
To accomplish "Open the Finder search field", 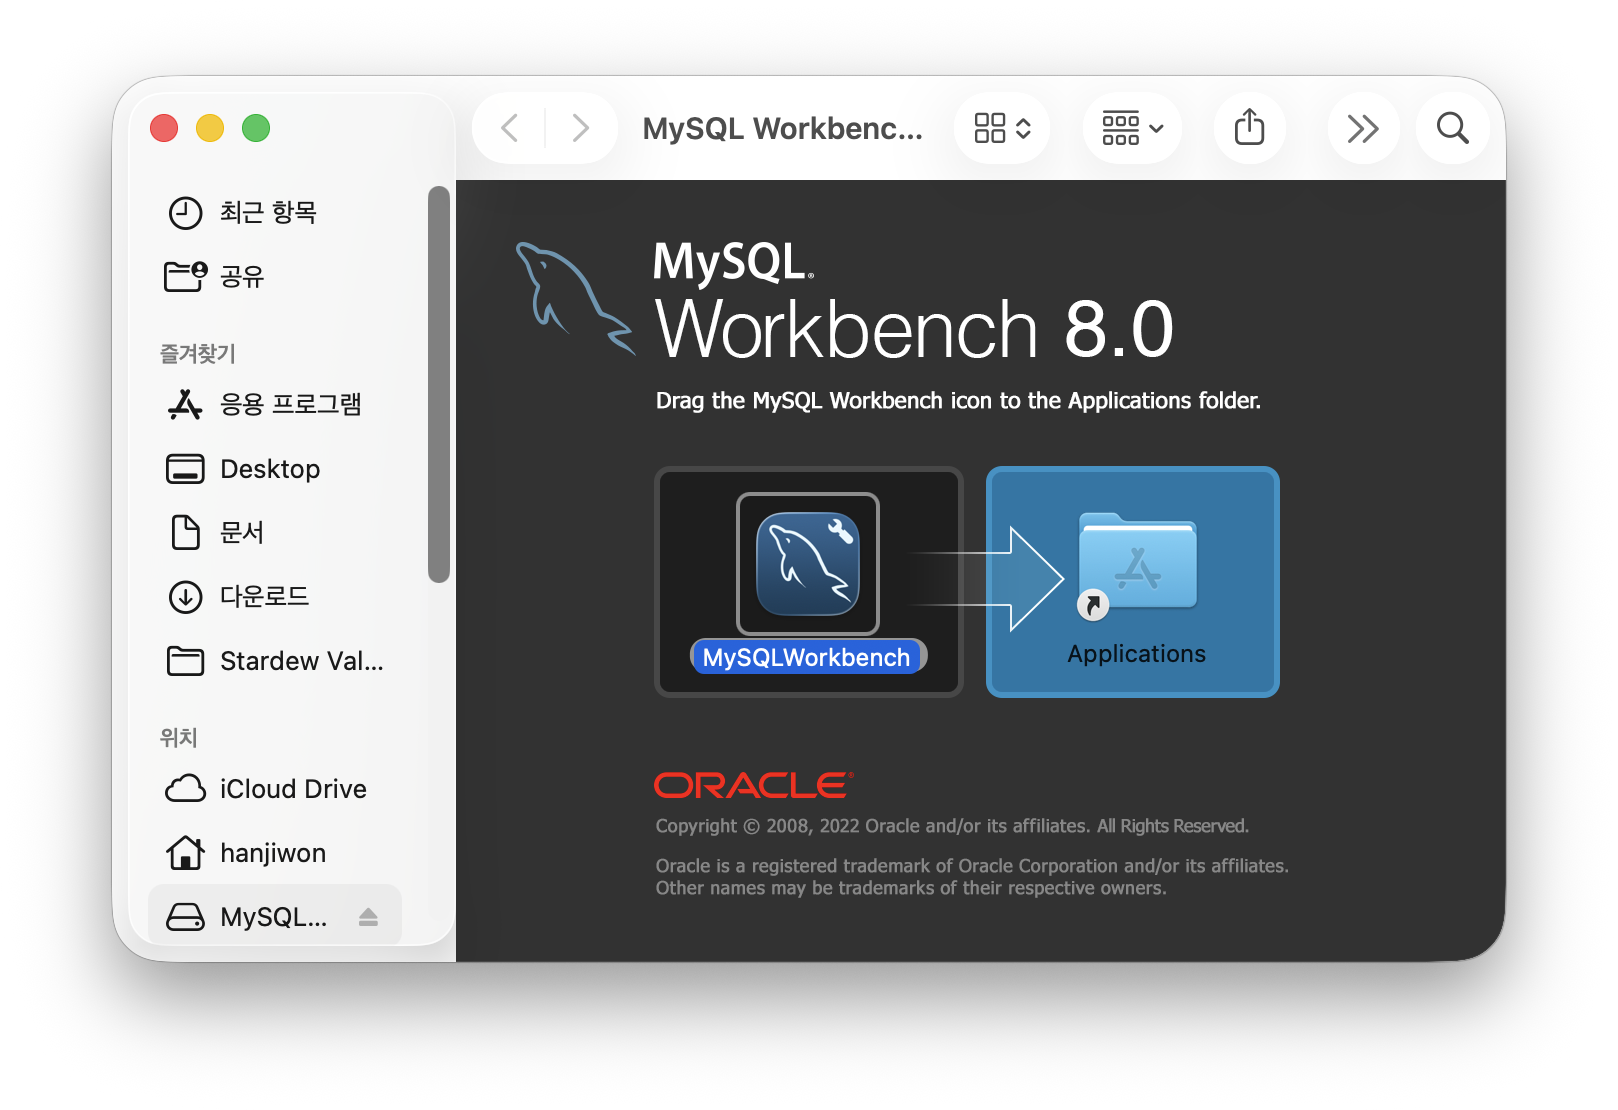I will tap(1452, 128).
